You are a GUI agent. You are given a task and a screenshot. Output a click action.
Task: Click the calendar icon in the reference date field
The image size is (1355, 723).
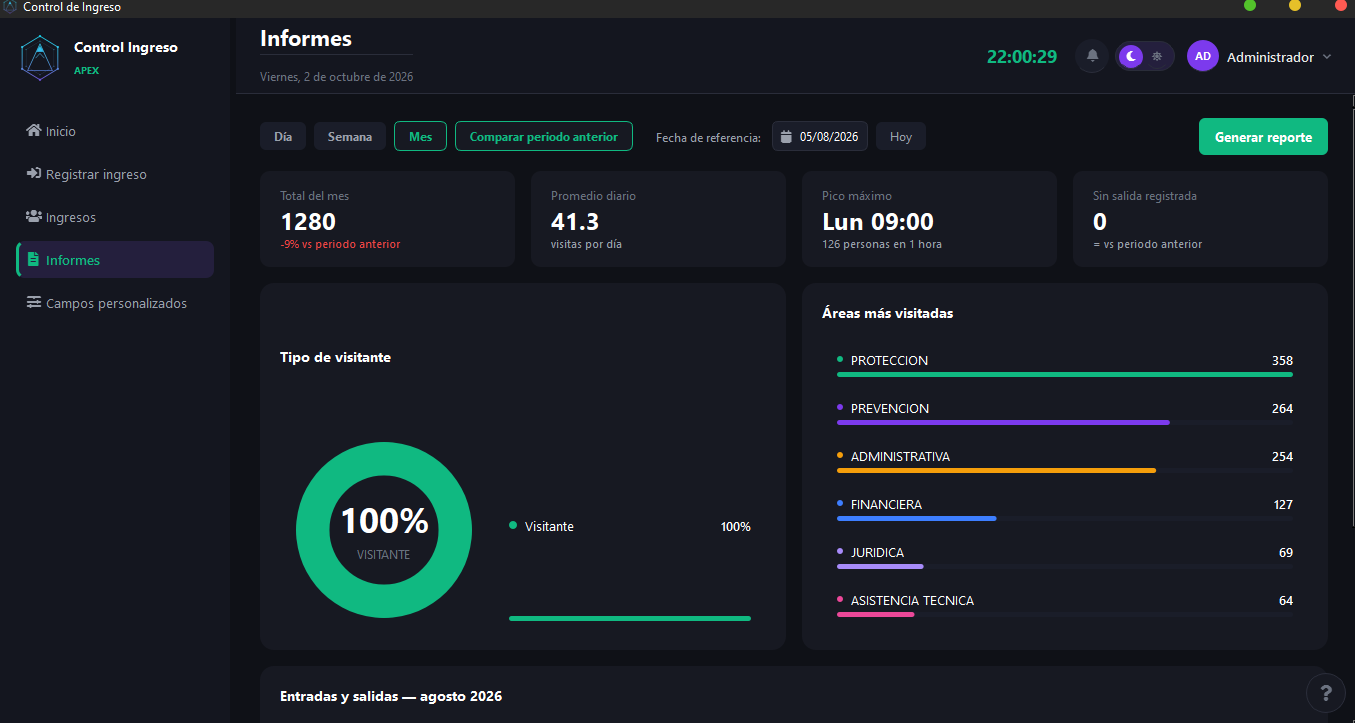[786, 136]
